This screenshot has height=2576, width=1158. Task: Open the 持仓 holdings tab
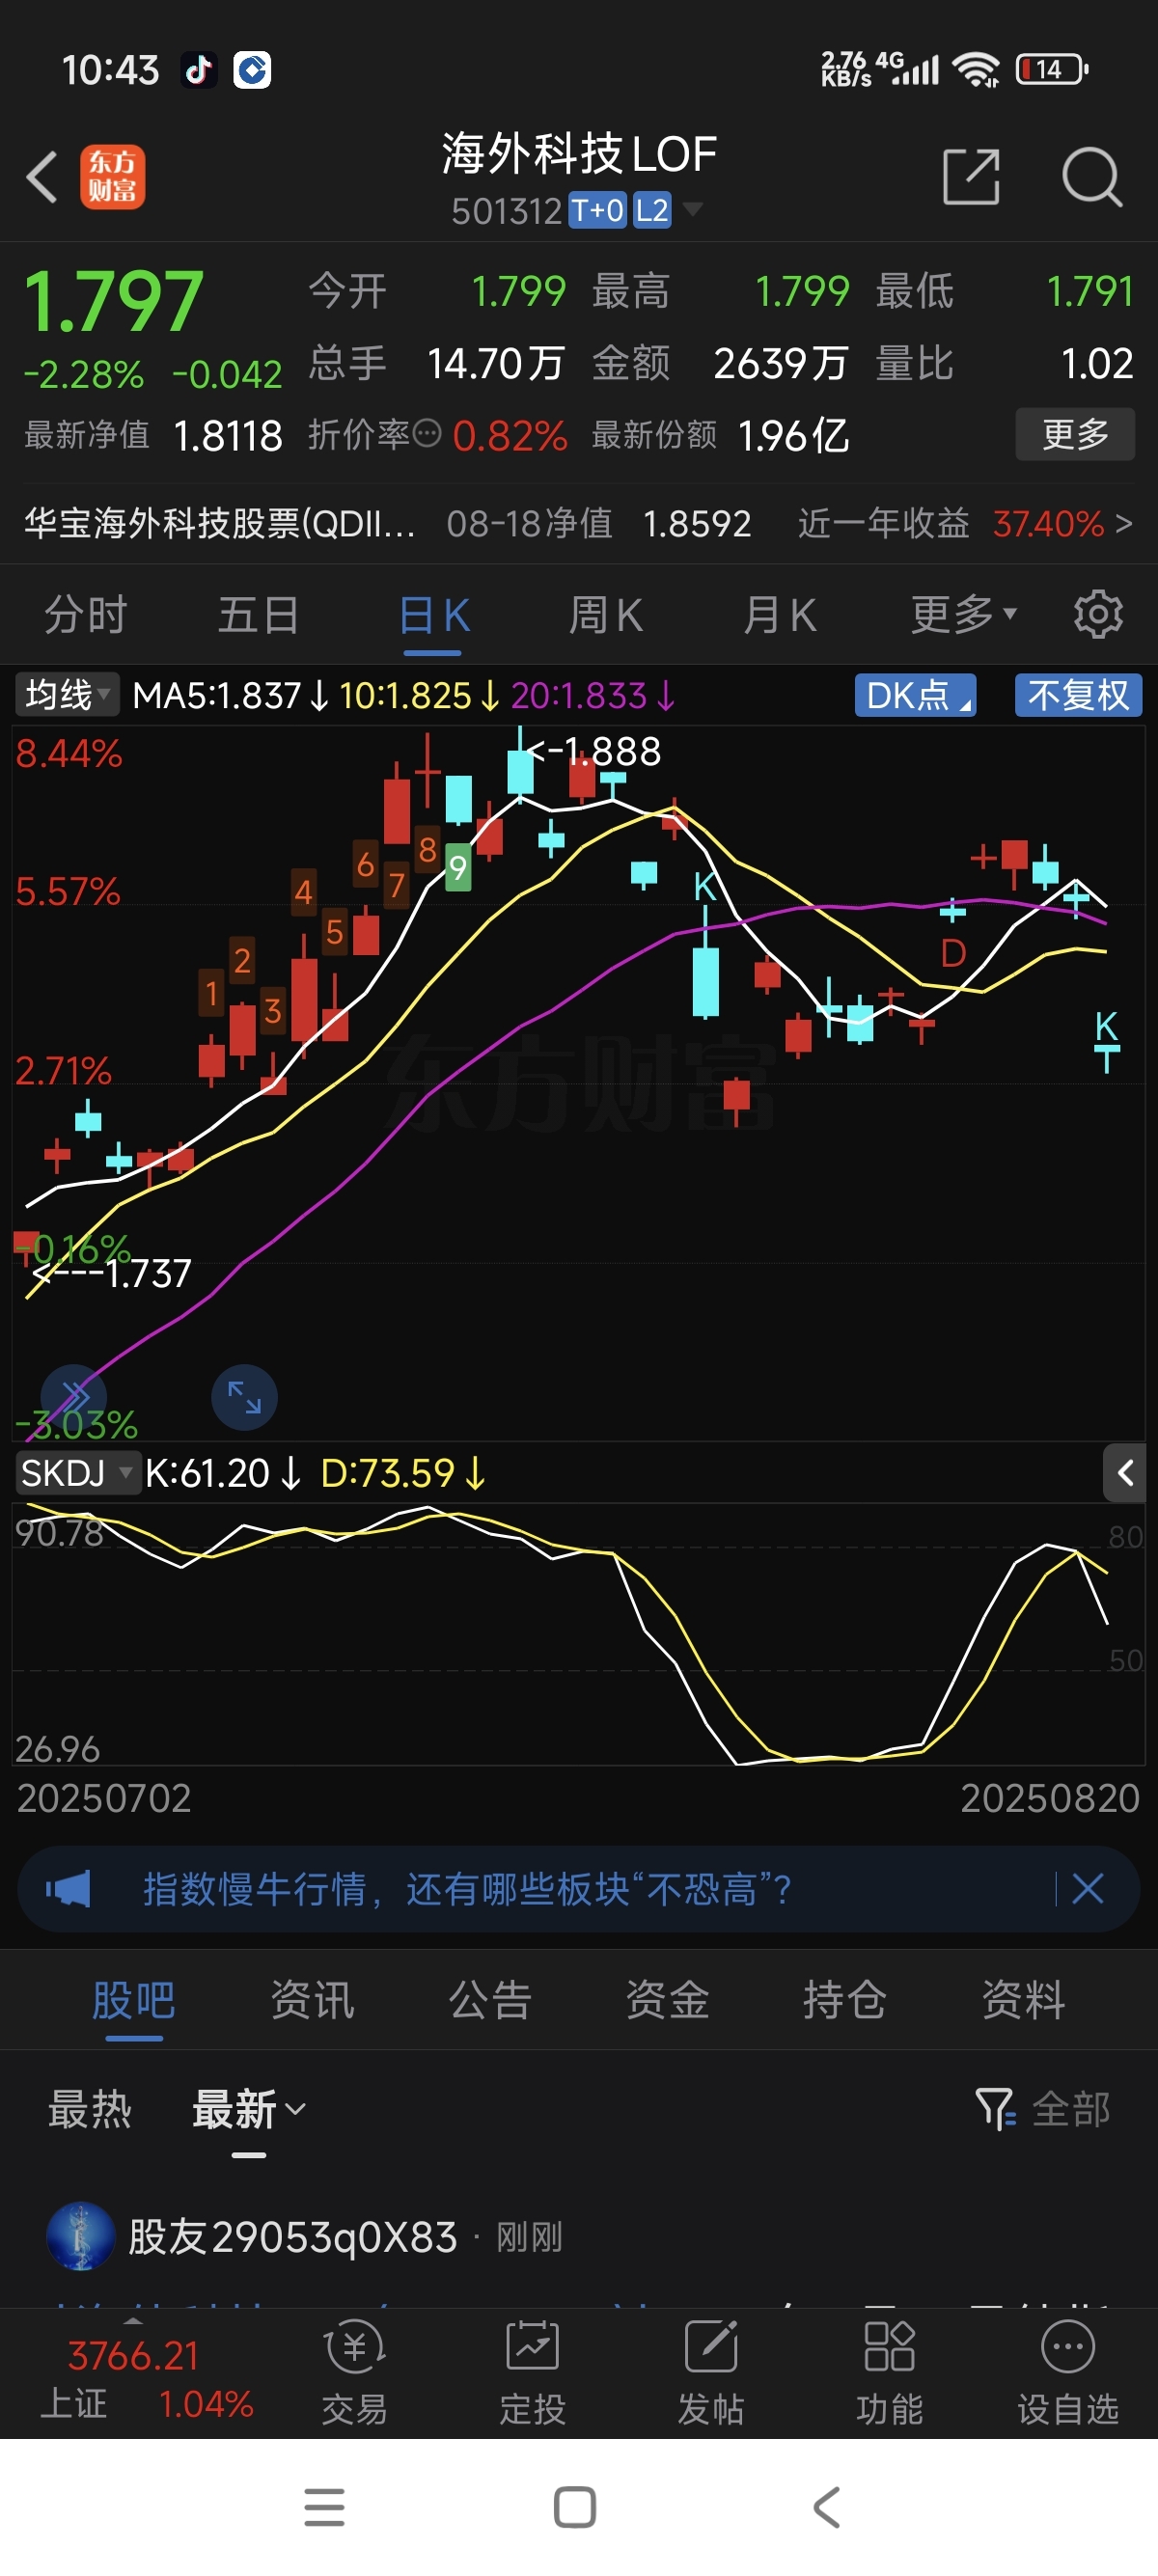845,2000
